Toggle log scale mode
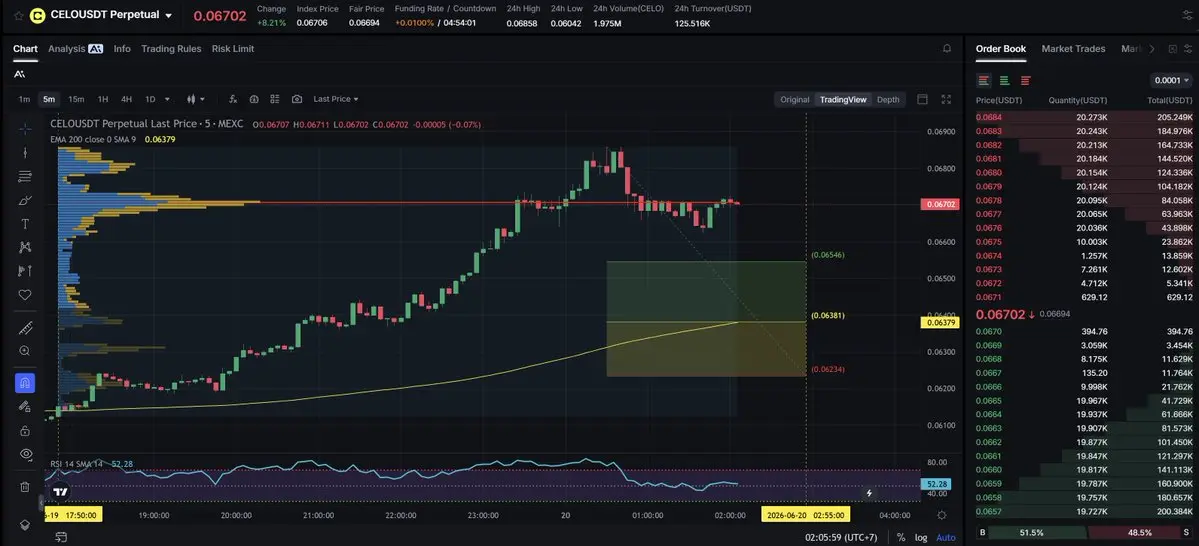The height and width of the screenshot is (546, 1199). point(921,538)
